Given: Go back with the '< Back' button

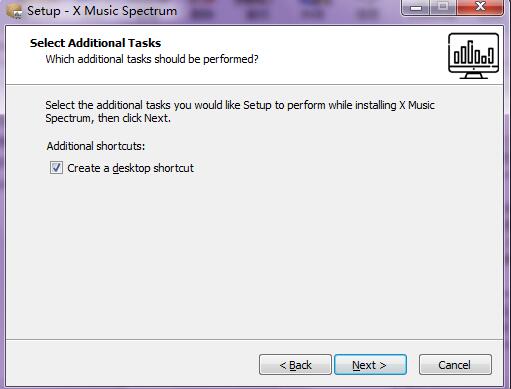Looking at the screenshot, I should (295, 365).
